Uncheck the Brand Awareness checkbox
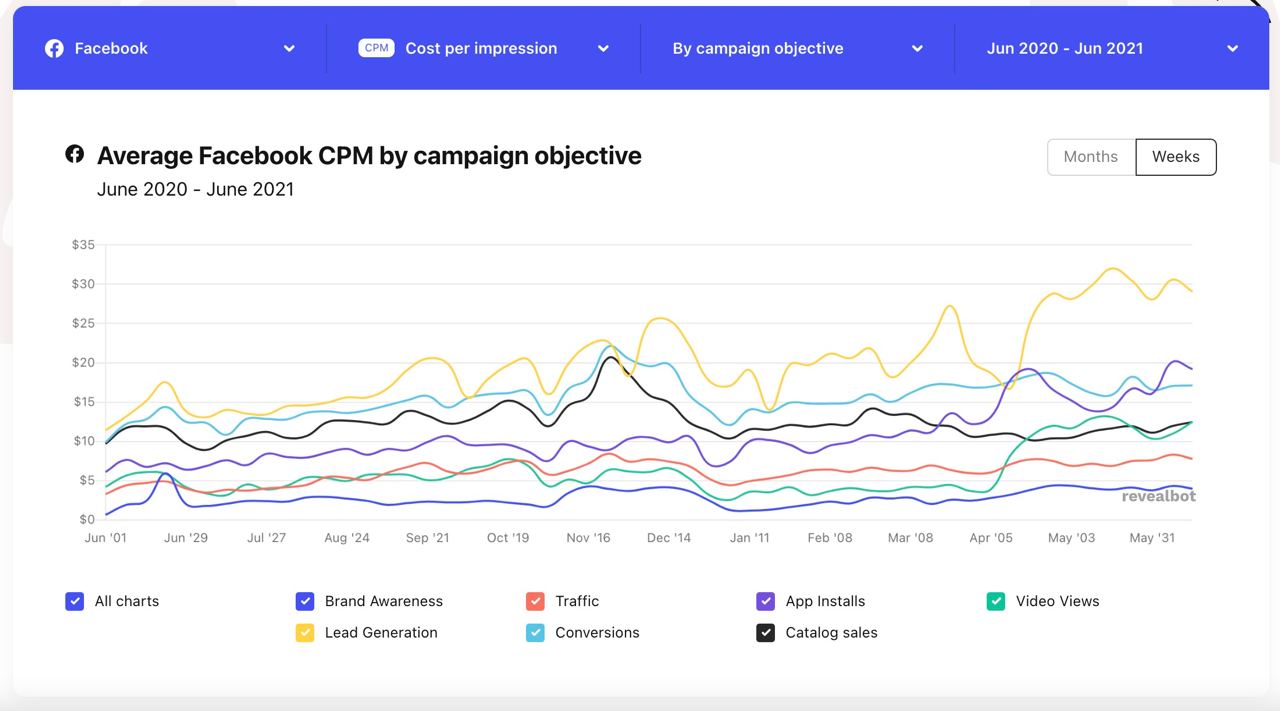Viewport: 1280px width, 711px height. click(x=305, y=601)
